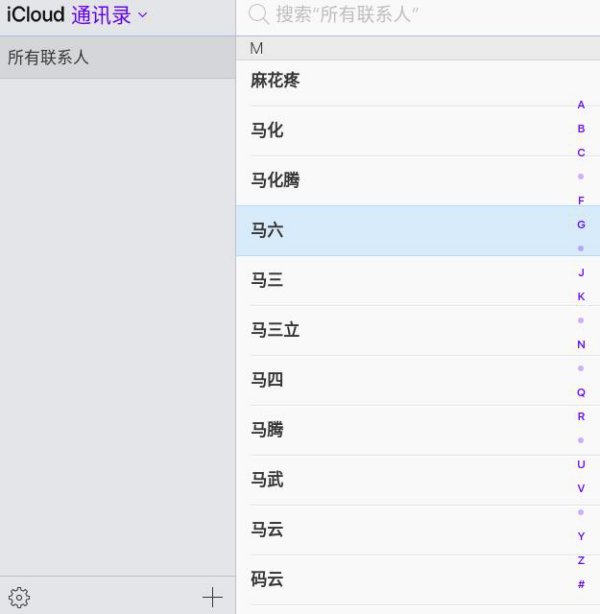600x614 pixels.
Task: Open contact 马化
Action: coord(418,131)
